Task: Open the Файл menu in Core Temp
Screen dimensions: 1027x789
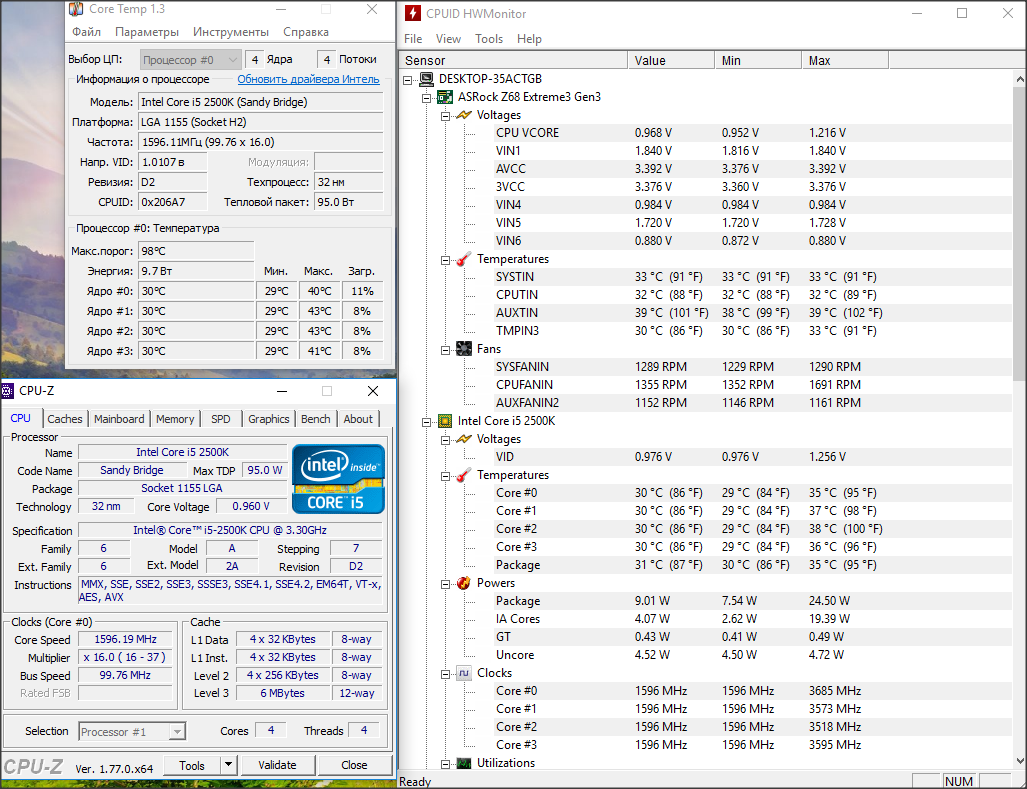Action: (x=86, y=32)
